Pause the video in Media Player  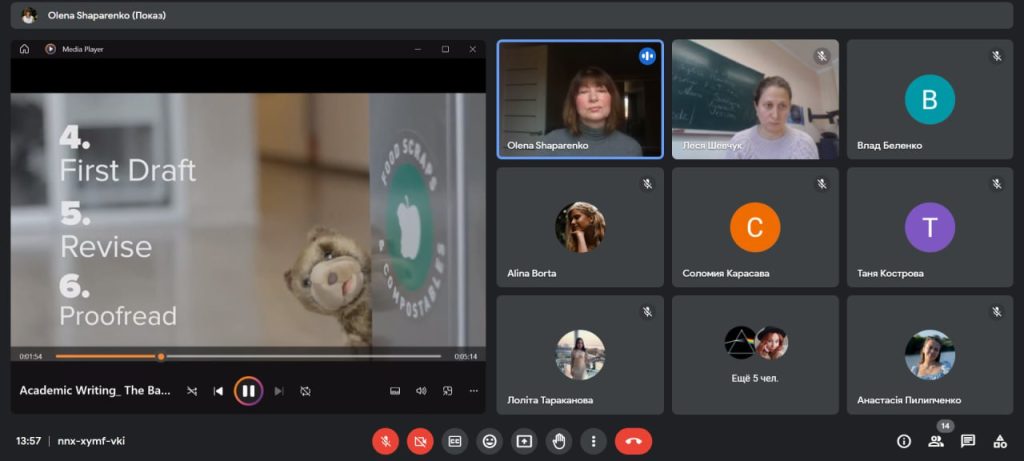(248, 391)
